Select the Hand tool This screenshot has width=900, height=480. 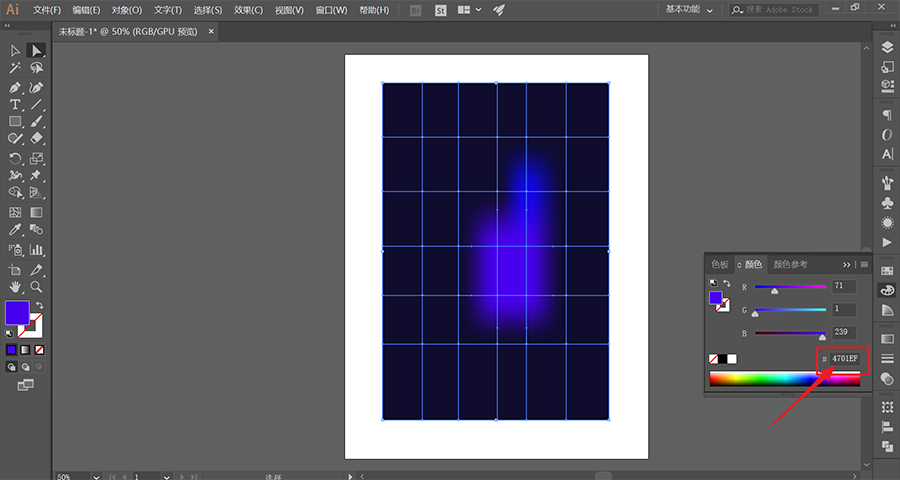coord(16,287)
